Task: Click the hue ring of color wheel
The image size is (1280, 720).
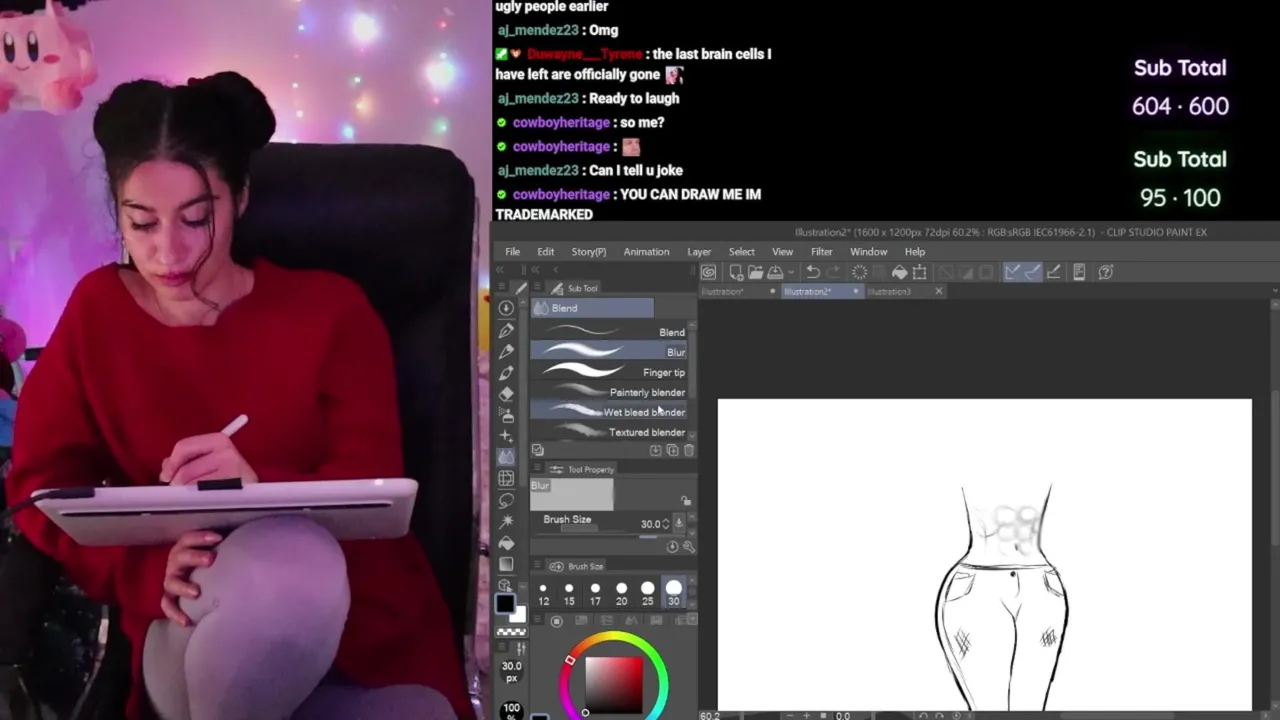Action: pyautogui.click(x=613, y=639)
